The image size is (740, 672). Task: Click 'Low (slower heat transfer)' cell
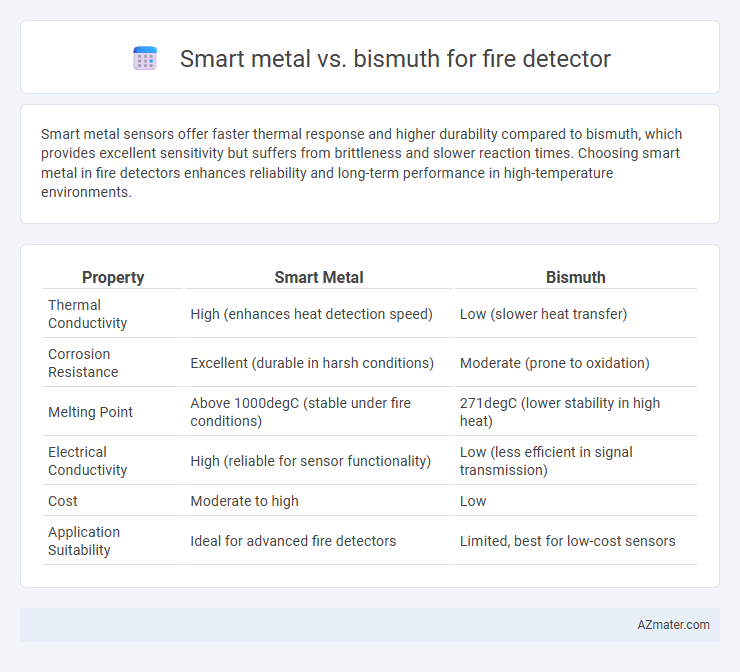tap(543, 314)
